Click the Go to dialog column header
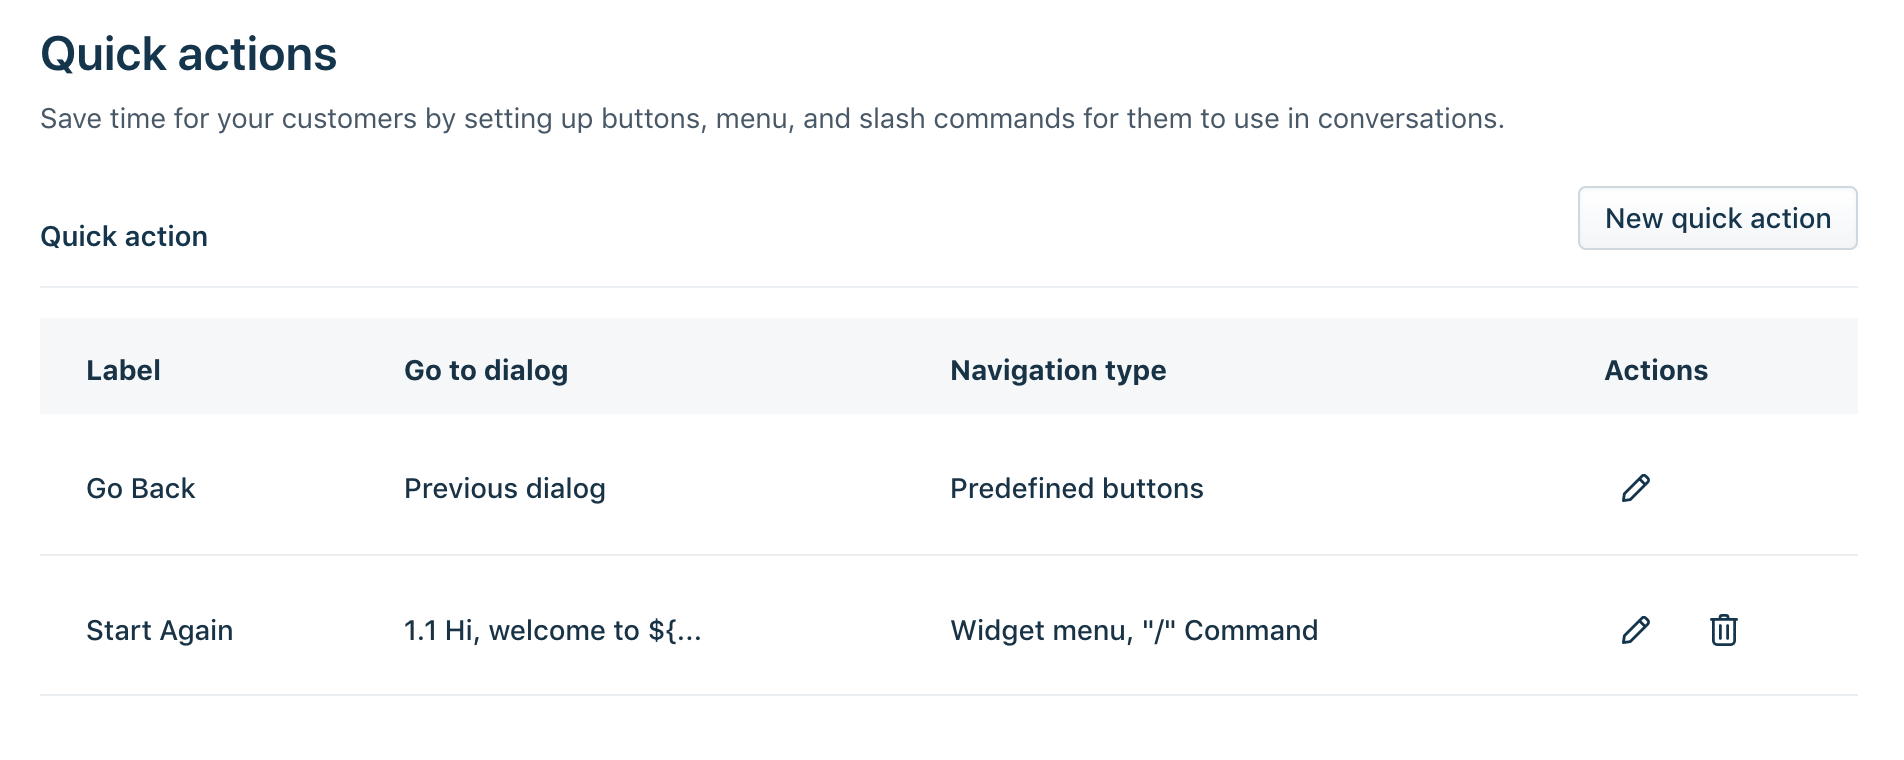Image resolution: width=1904 pixels, height=760 pixels. click(486, 370)
